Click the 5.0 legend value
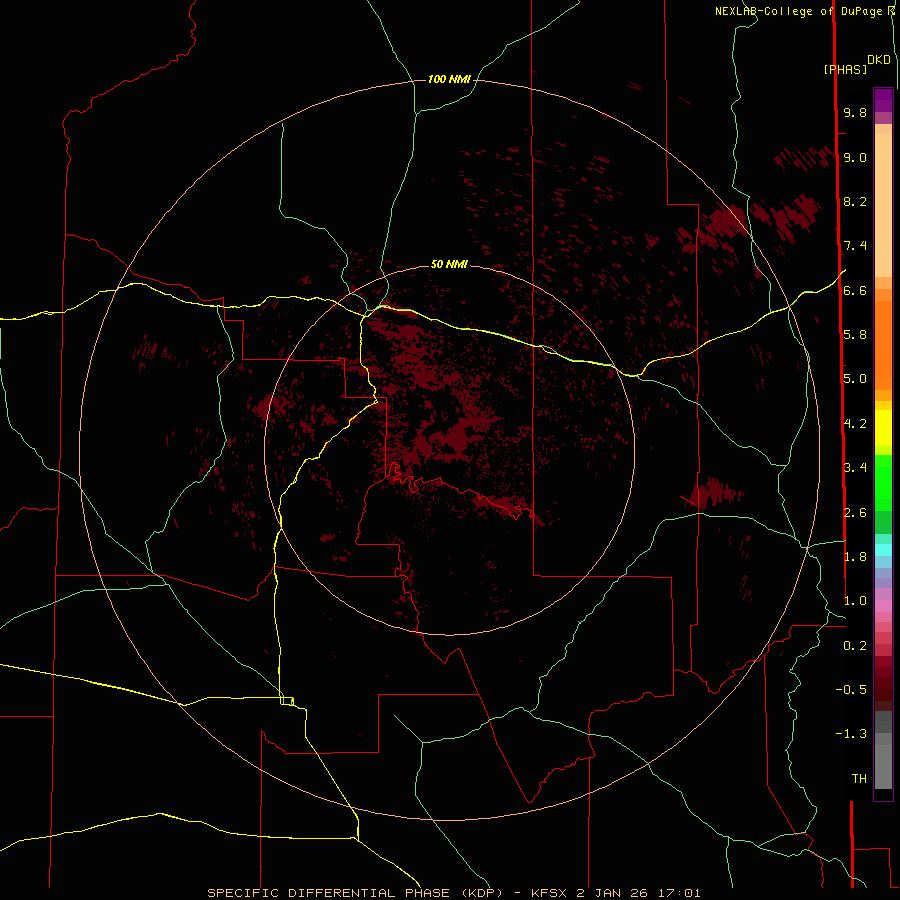Image resolution: width=900 pixels, height=900 pixels. (x=855, y=379)
